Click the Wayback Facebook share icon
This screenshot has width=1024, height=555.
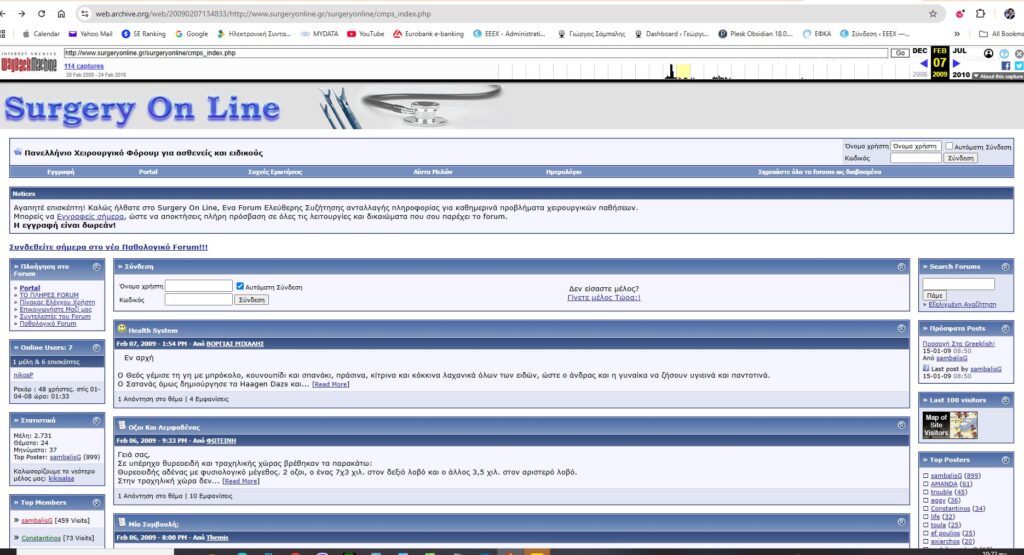click(1006, 66)
